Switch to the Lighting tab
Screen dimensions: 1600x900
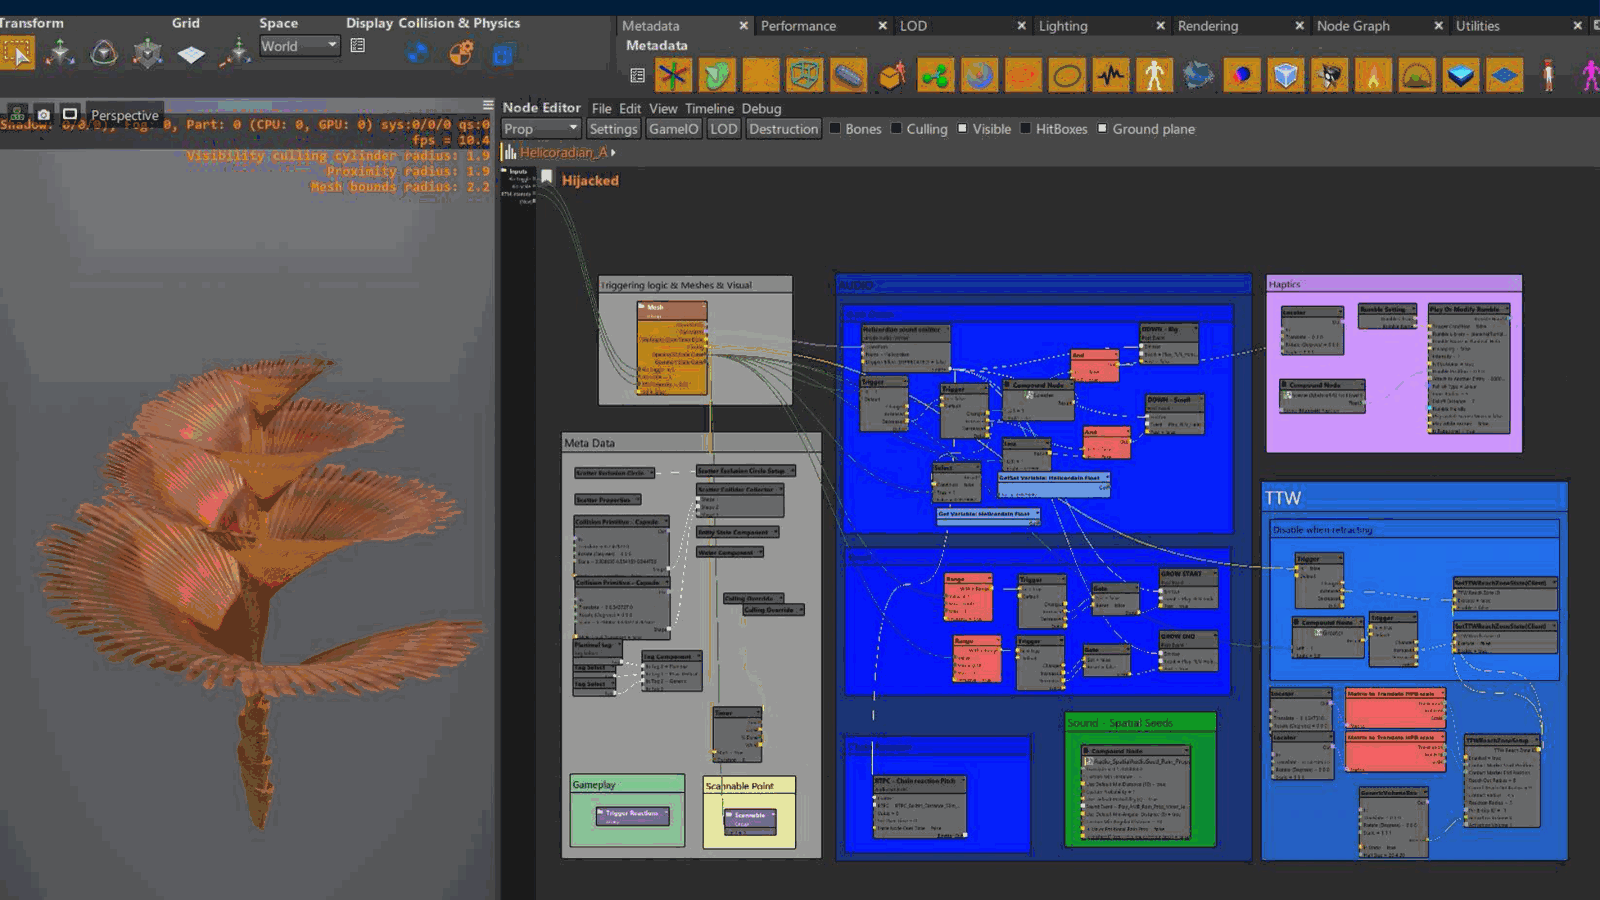[x=1063, y=26]
